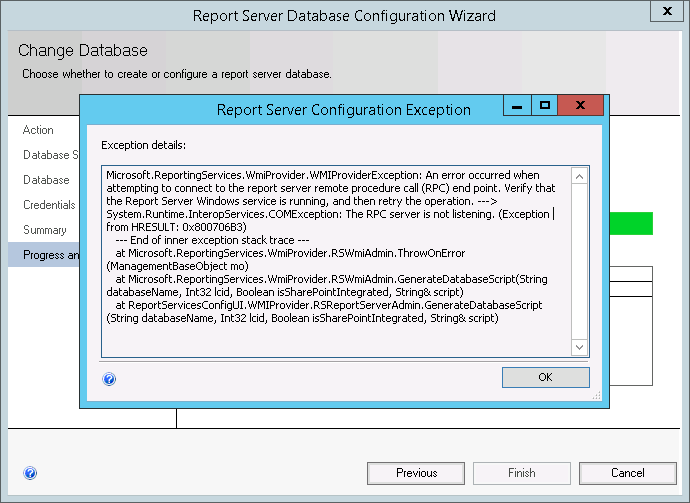Click scroll down arrow in exception details
The height and width of the screenshot is (503, 690).
tap(580, 347)
